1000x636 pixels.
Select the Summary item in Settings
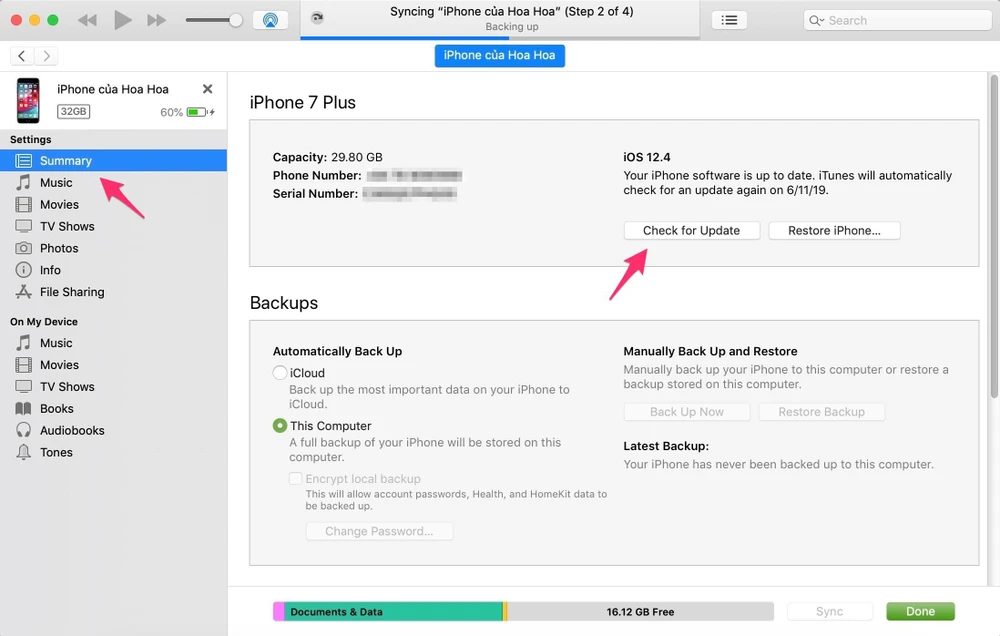tap(66, 161)
